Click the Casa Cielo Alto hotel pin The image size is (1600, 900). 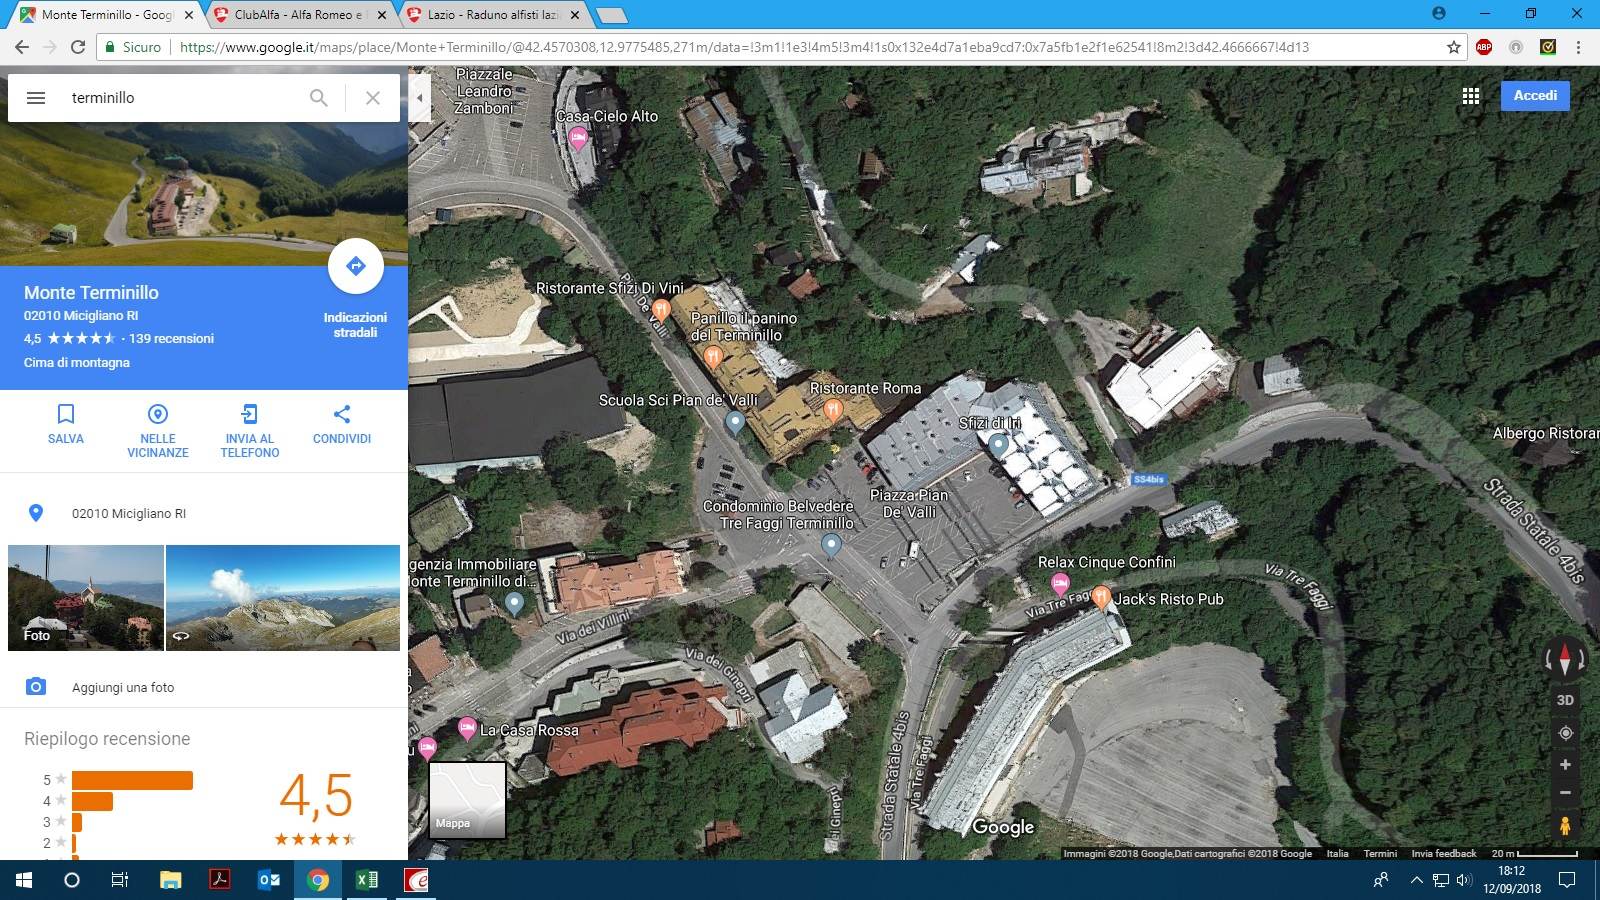tap(578, 139)
